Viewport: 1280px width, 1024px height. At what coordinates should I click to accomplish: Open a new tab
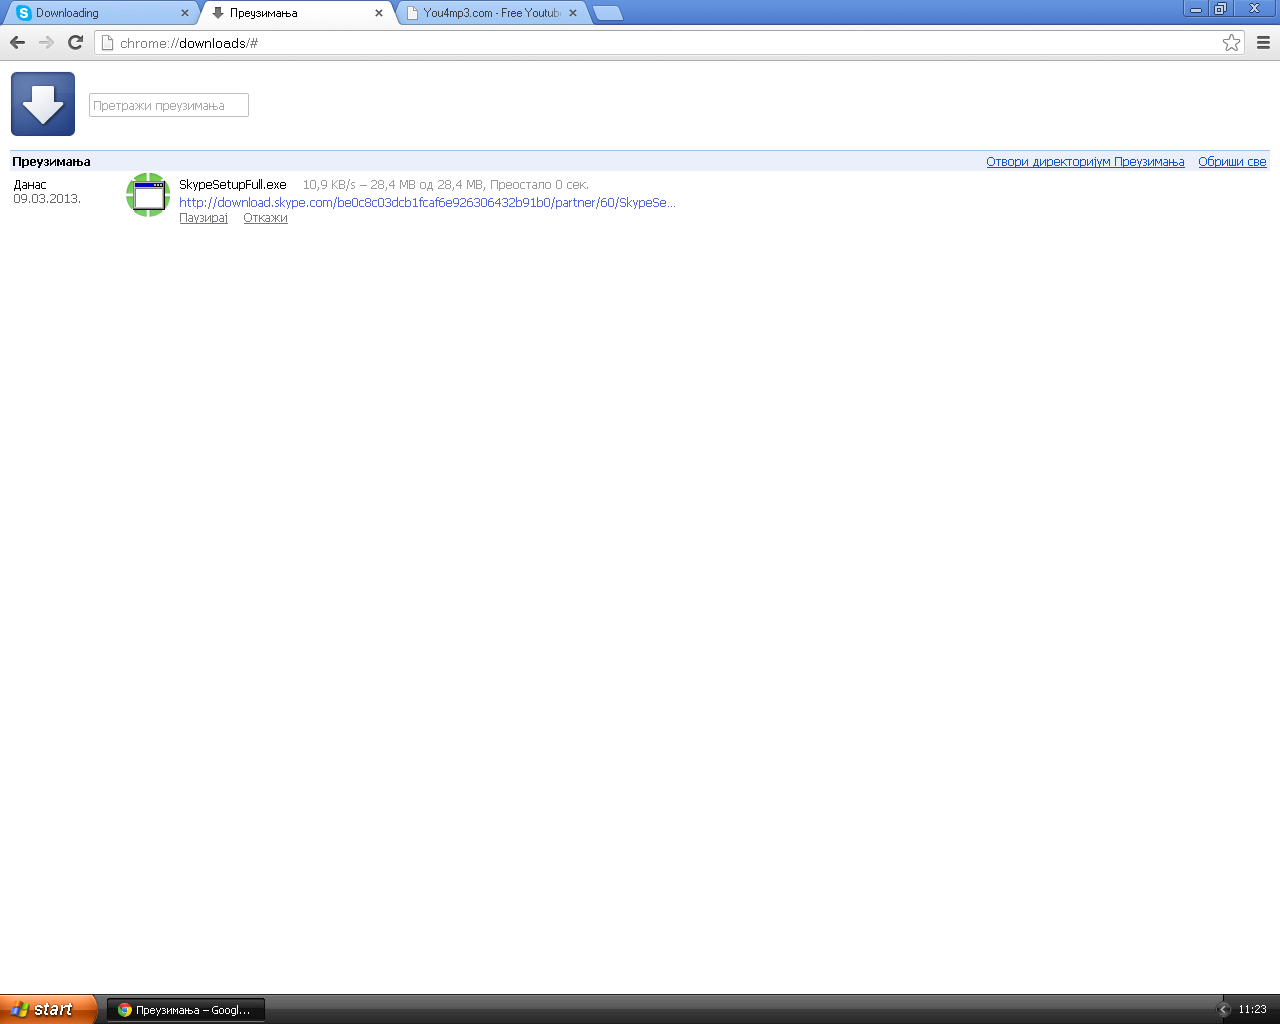coord(607,13)
